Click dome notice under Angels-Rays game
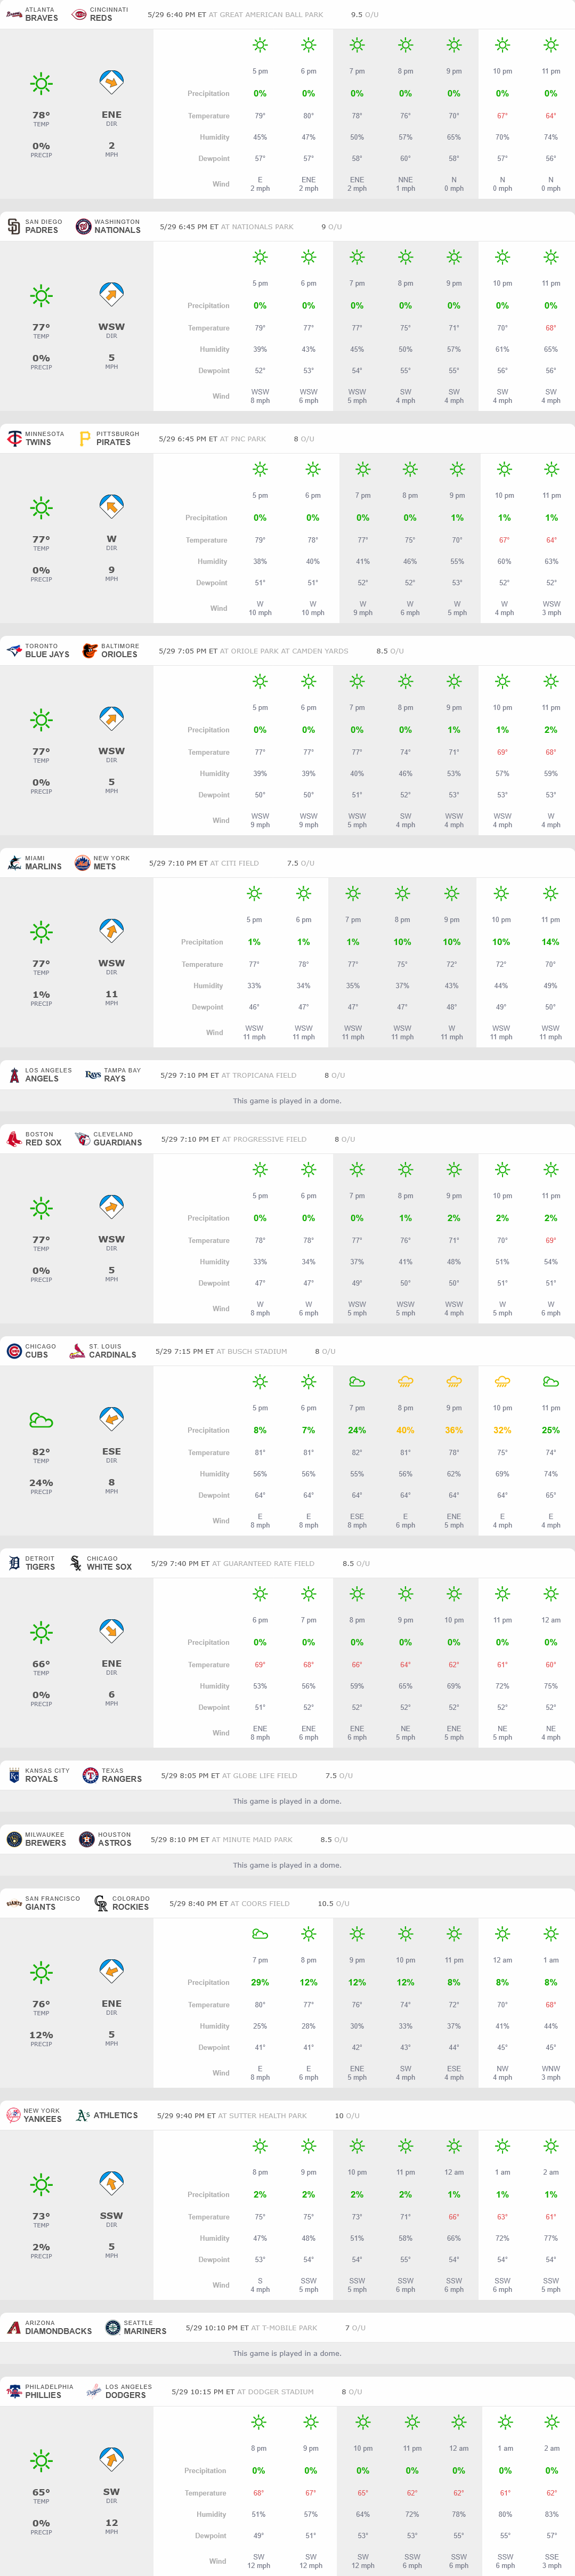575x2576 pixels. [x=287, y=1101]
